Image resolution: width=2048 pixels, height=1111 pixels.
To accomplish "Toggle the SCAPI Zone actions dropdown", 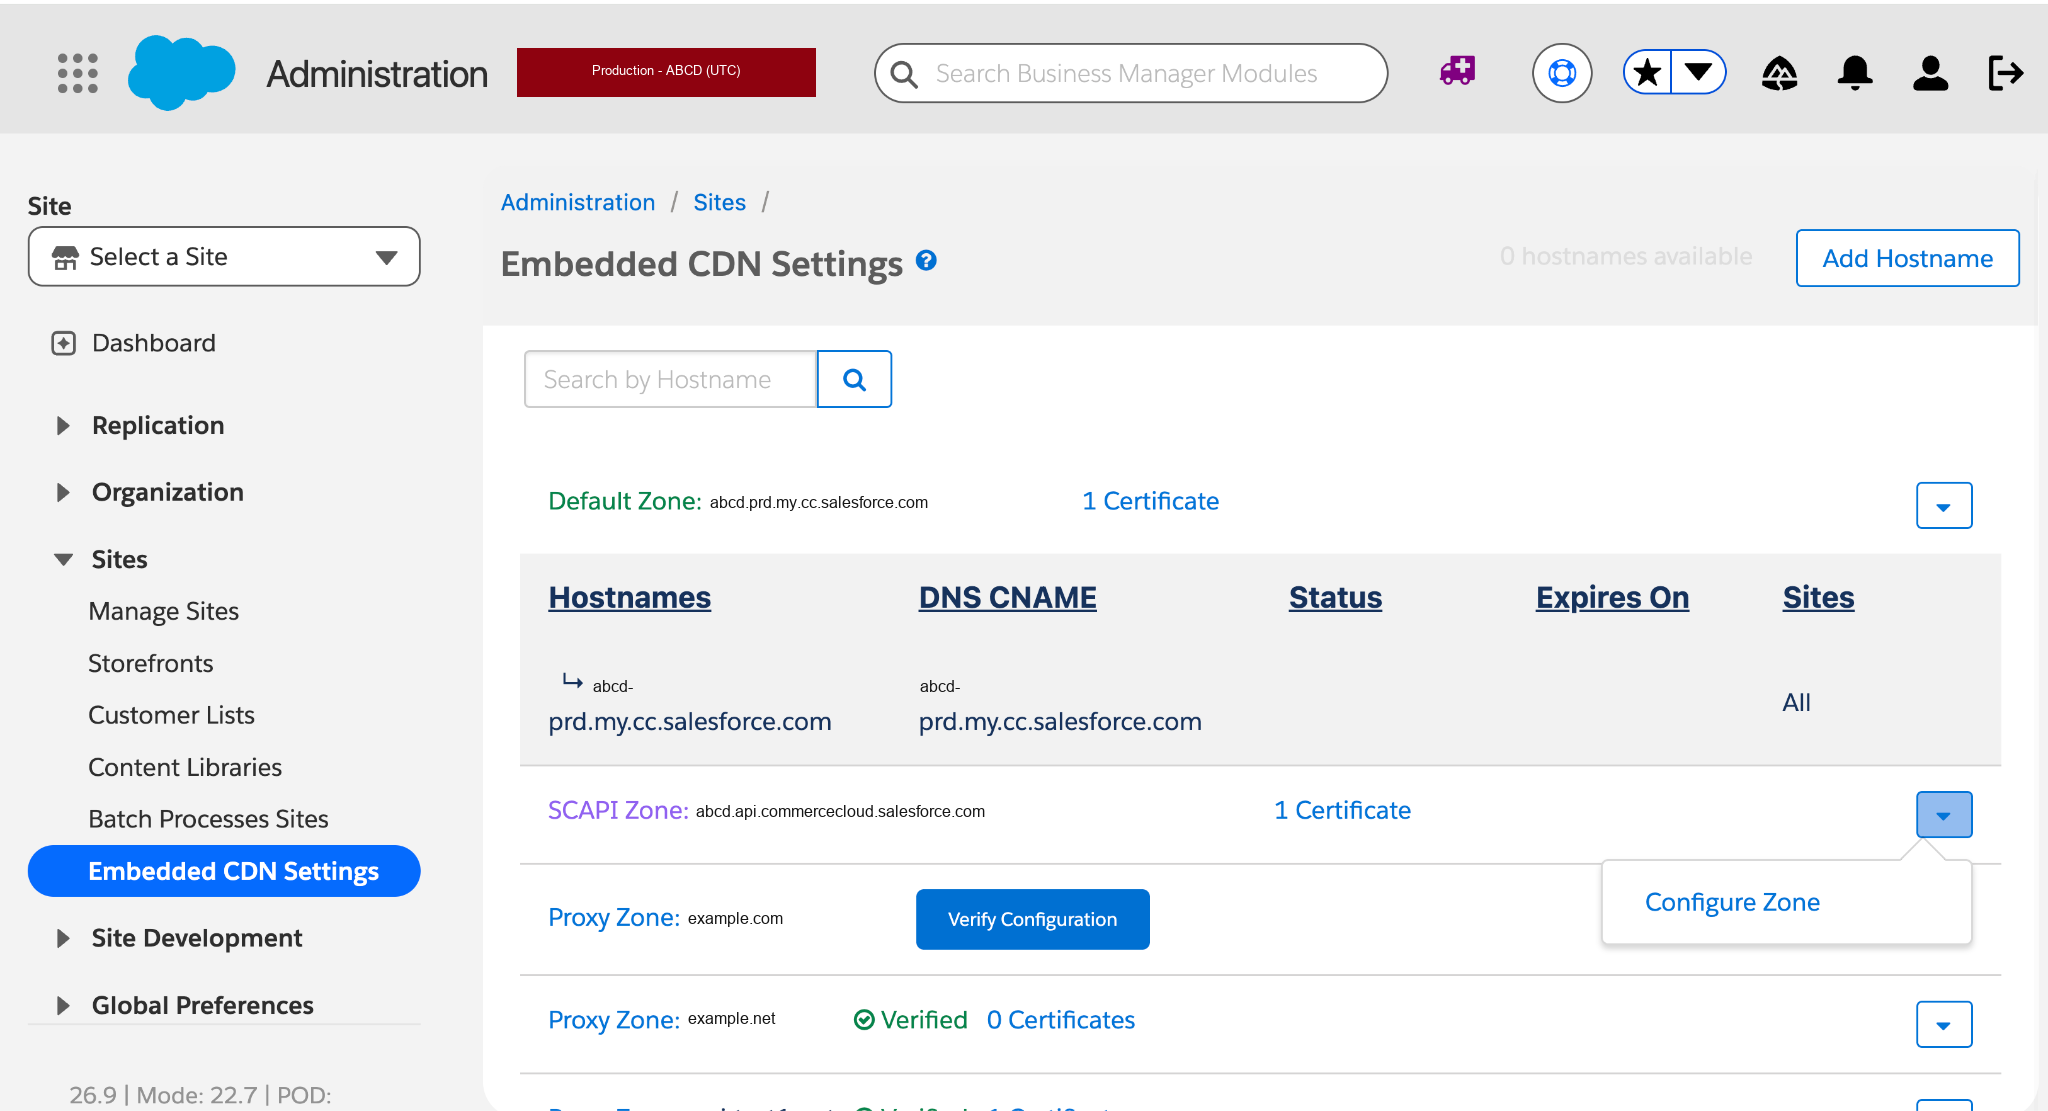I will click(1944, 814).
